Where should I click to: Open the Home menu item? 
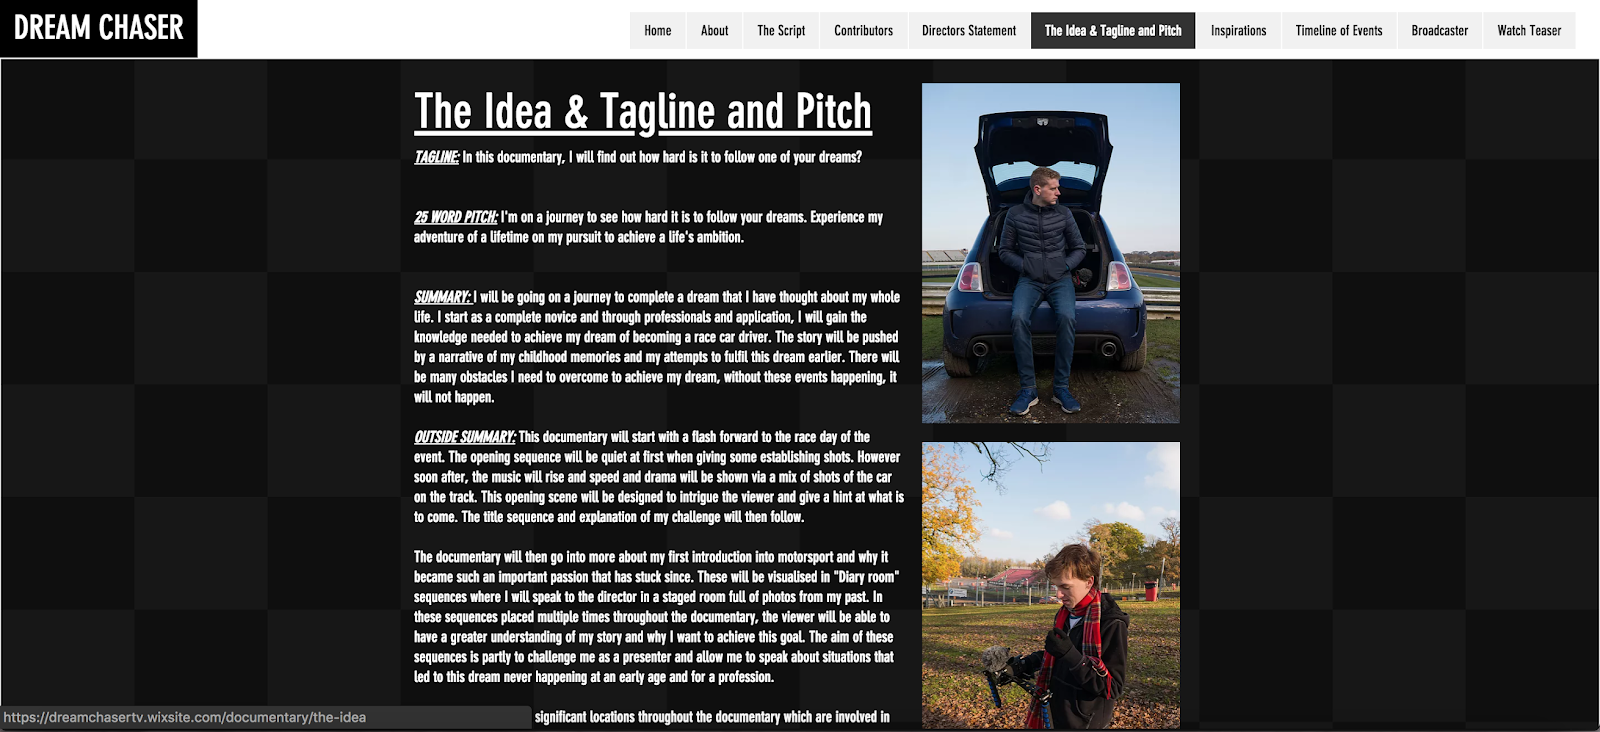pyautogui.click(x=658, y=31)
